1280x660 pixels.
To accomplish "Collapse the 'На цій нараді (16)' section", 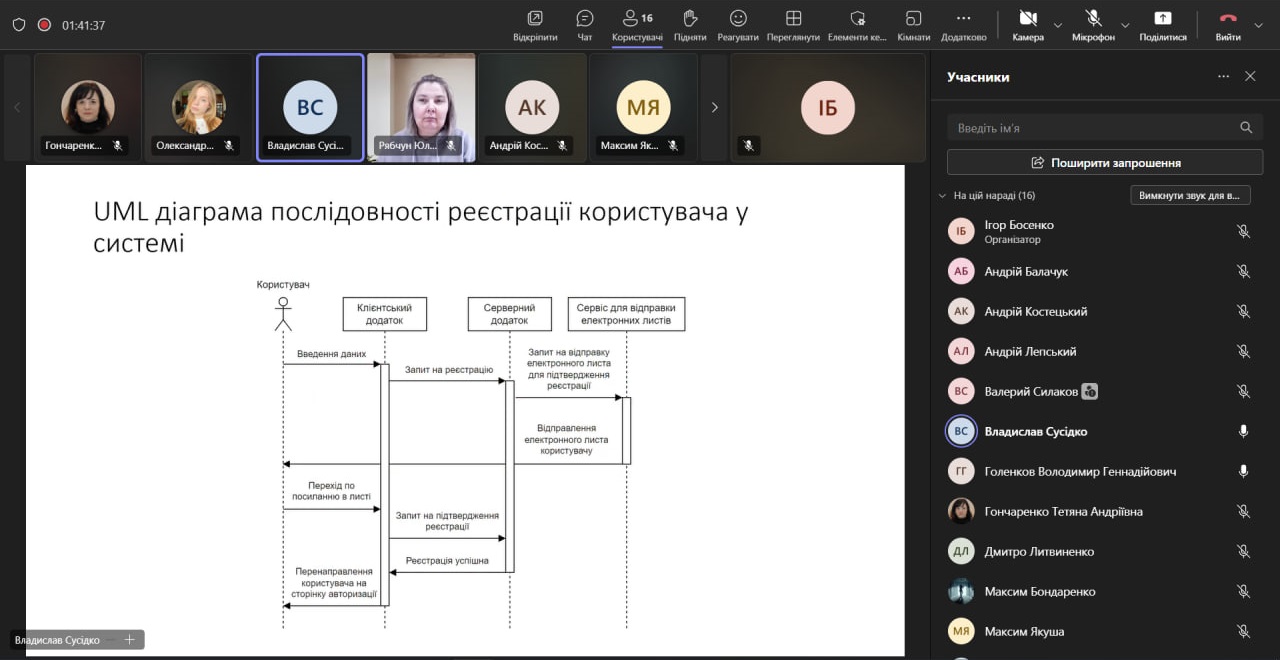I will coord(942,196).
